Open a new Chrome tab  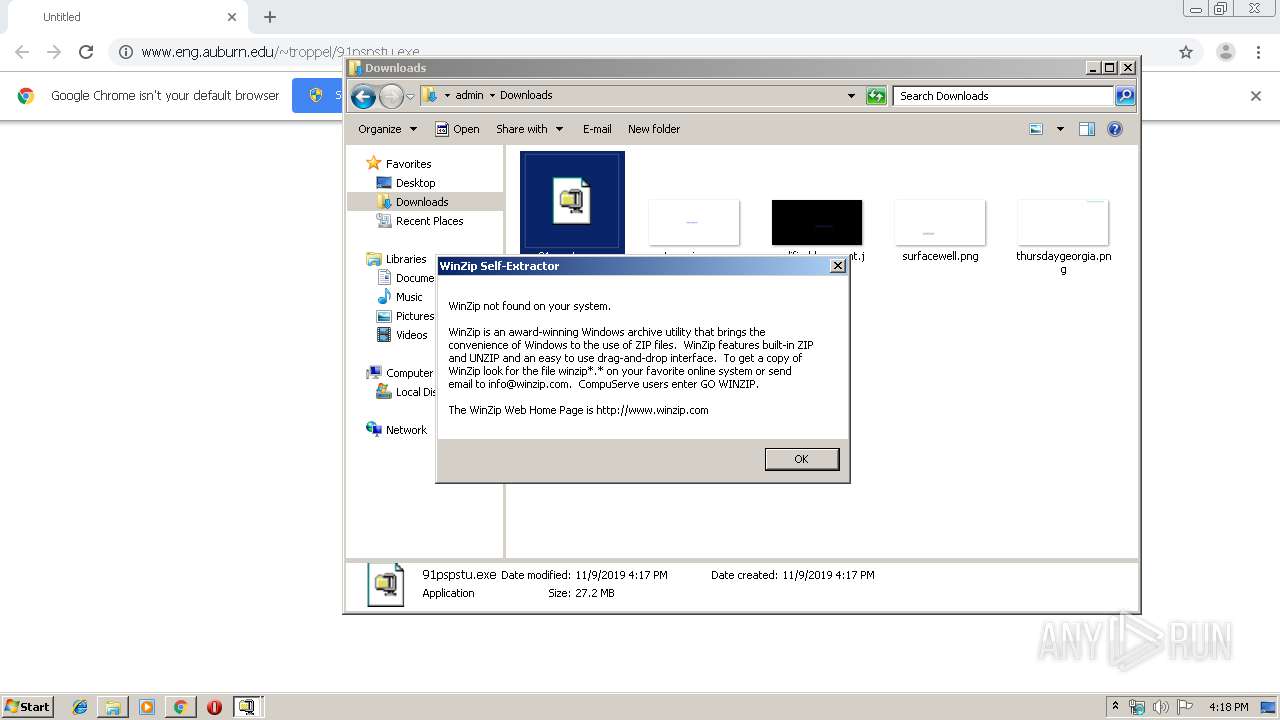tap(270, 17)
